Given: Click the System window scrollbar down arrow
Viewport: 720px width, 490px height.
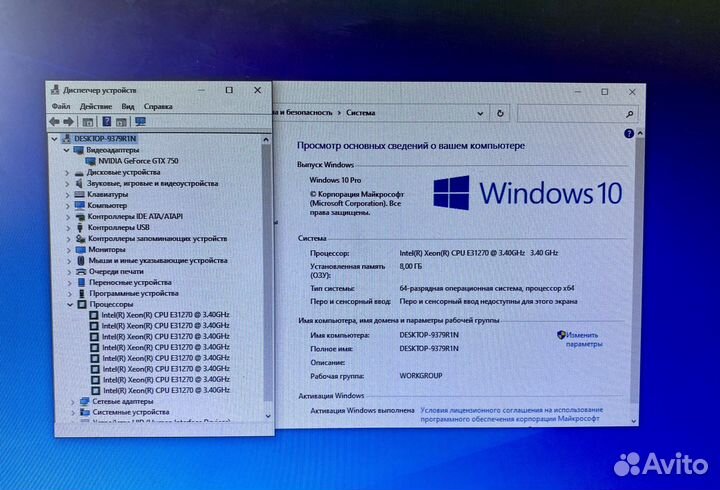Looking at the screenshot, I should [x=634, y=421].
